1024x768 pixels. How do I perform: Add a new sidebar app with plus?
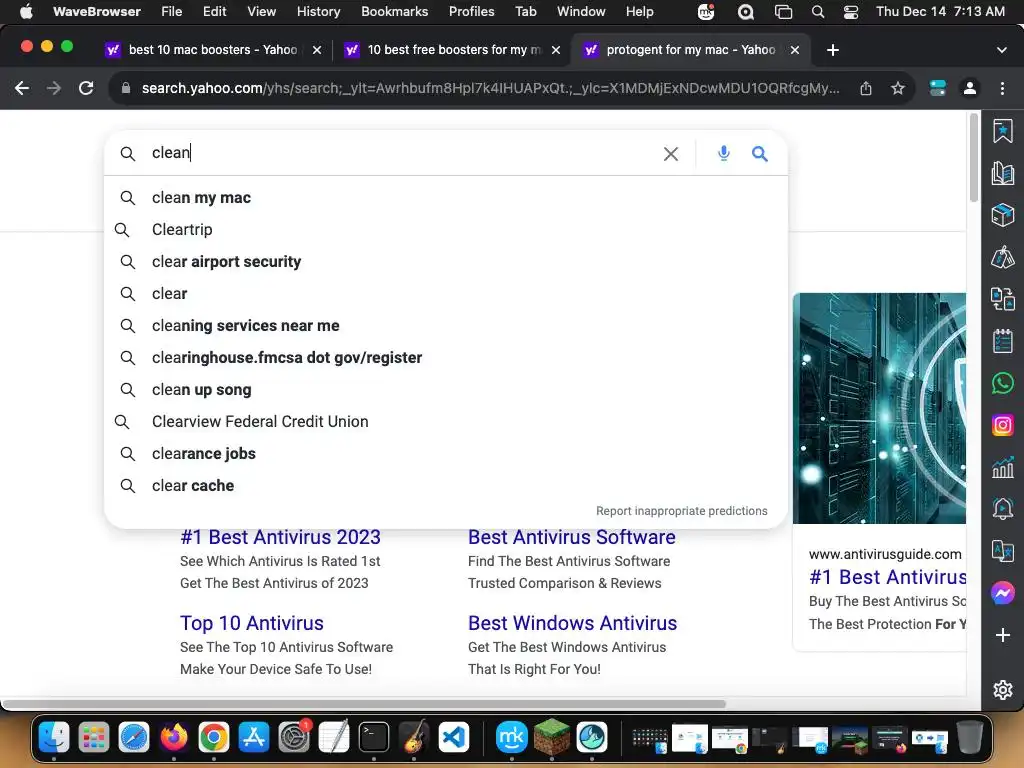click(x=1002, y=635)
